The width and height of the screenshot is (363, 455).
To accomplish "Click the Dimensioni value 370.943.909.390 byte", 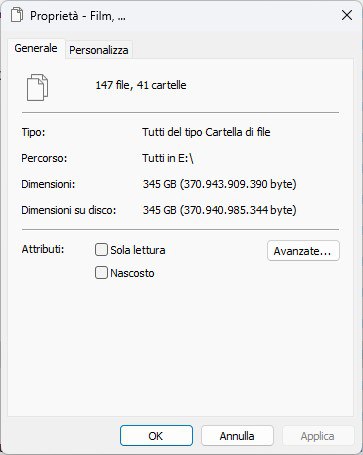I will pyautogui.click(x=220, y=184).
